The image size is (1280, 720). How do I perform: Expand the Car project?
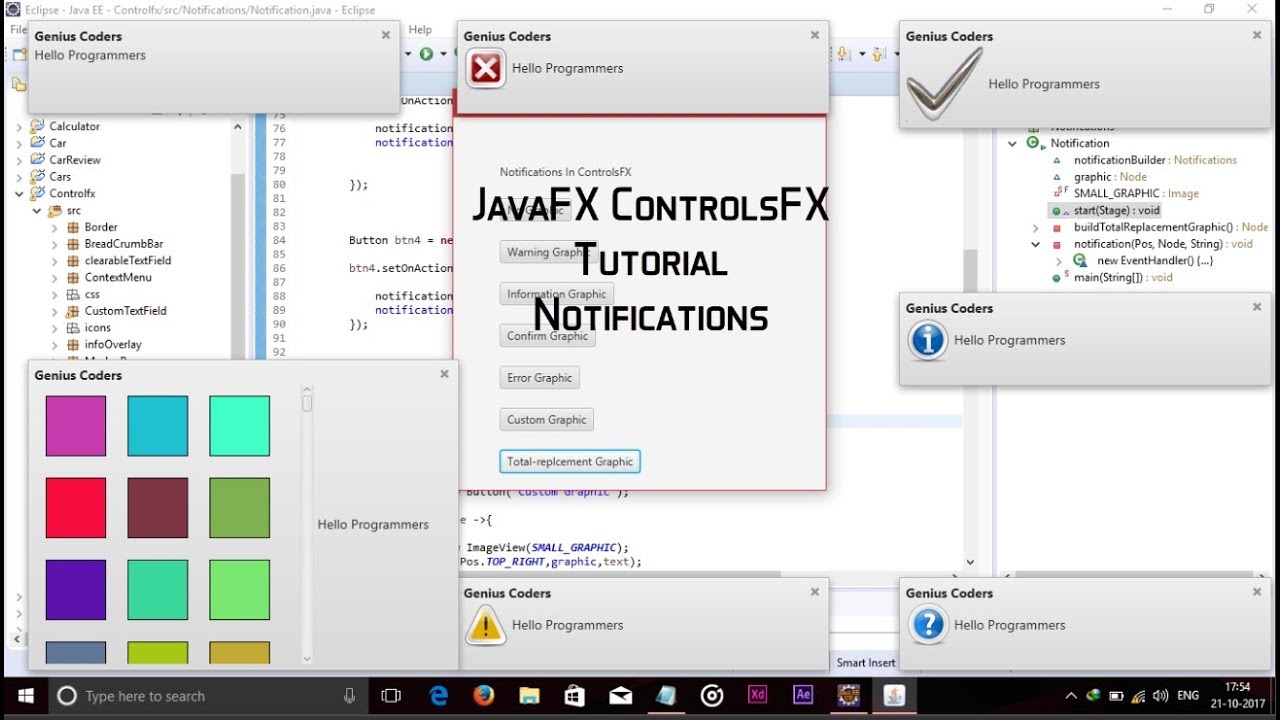(19, 144)
